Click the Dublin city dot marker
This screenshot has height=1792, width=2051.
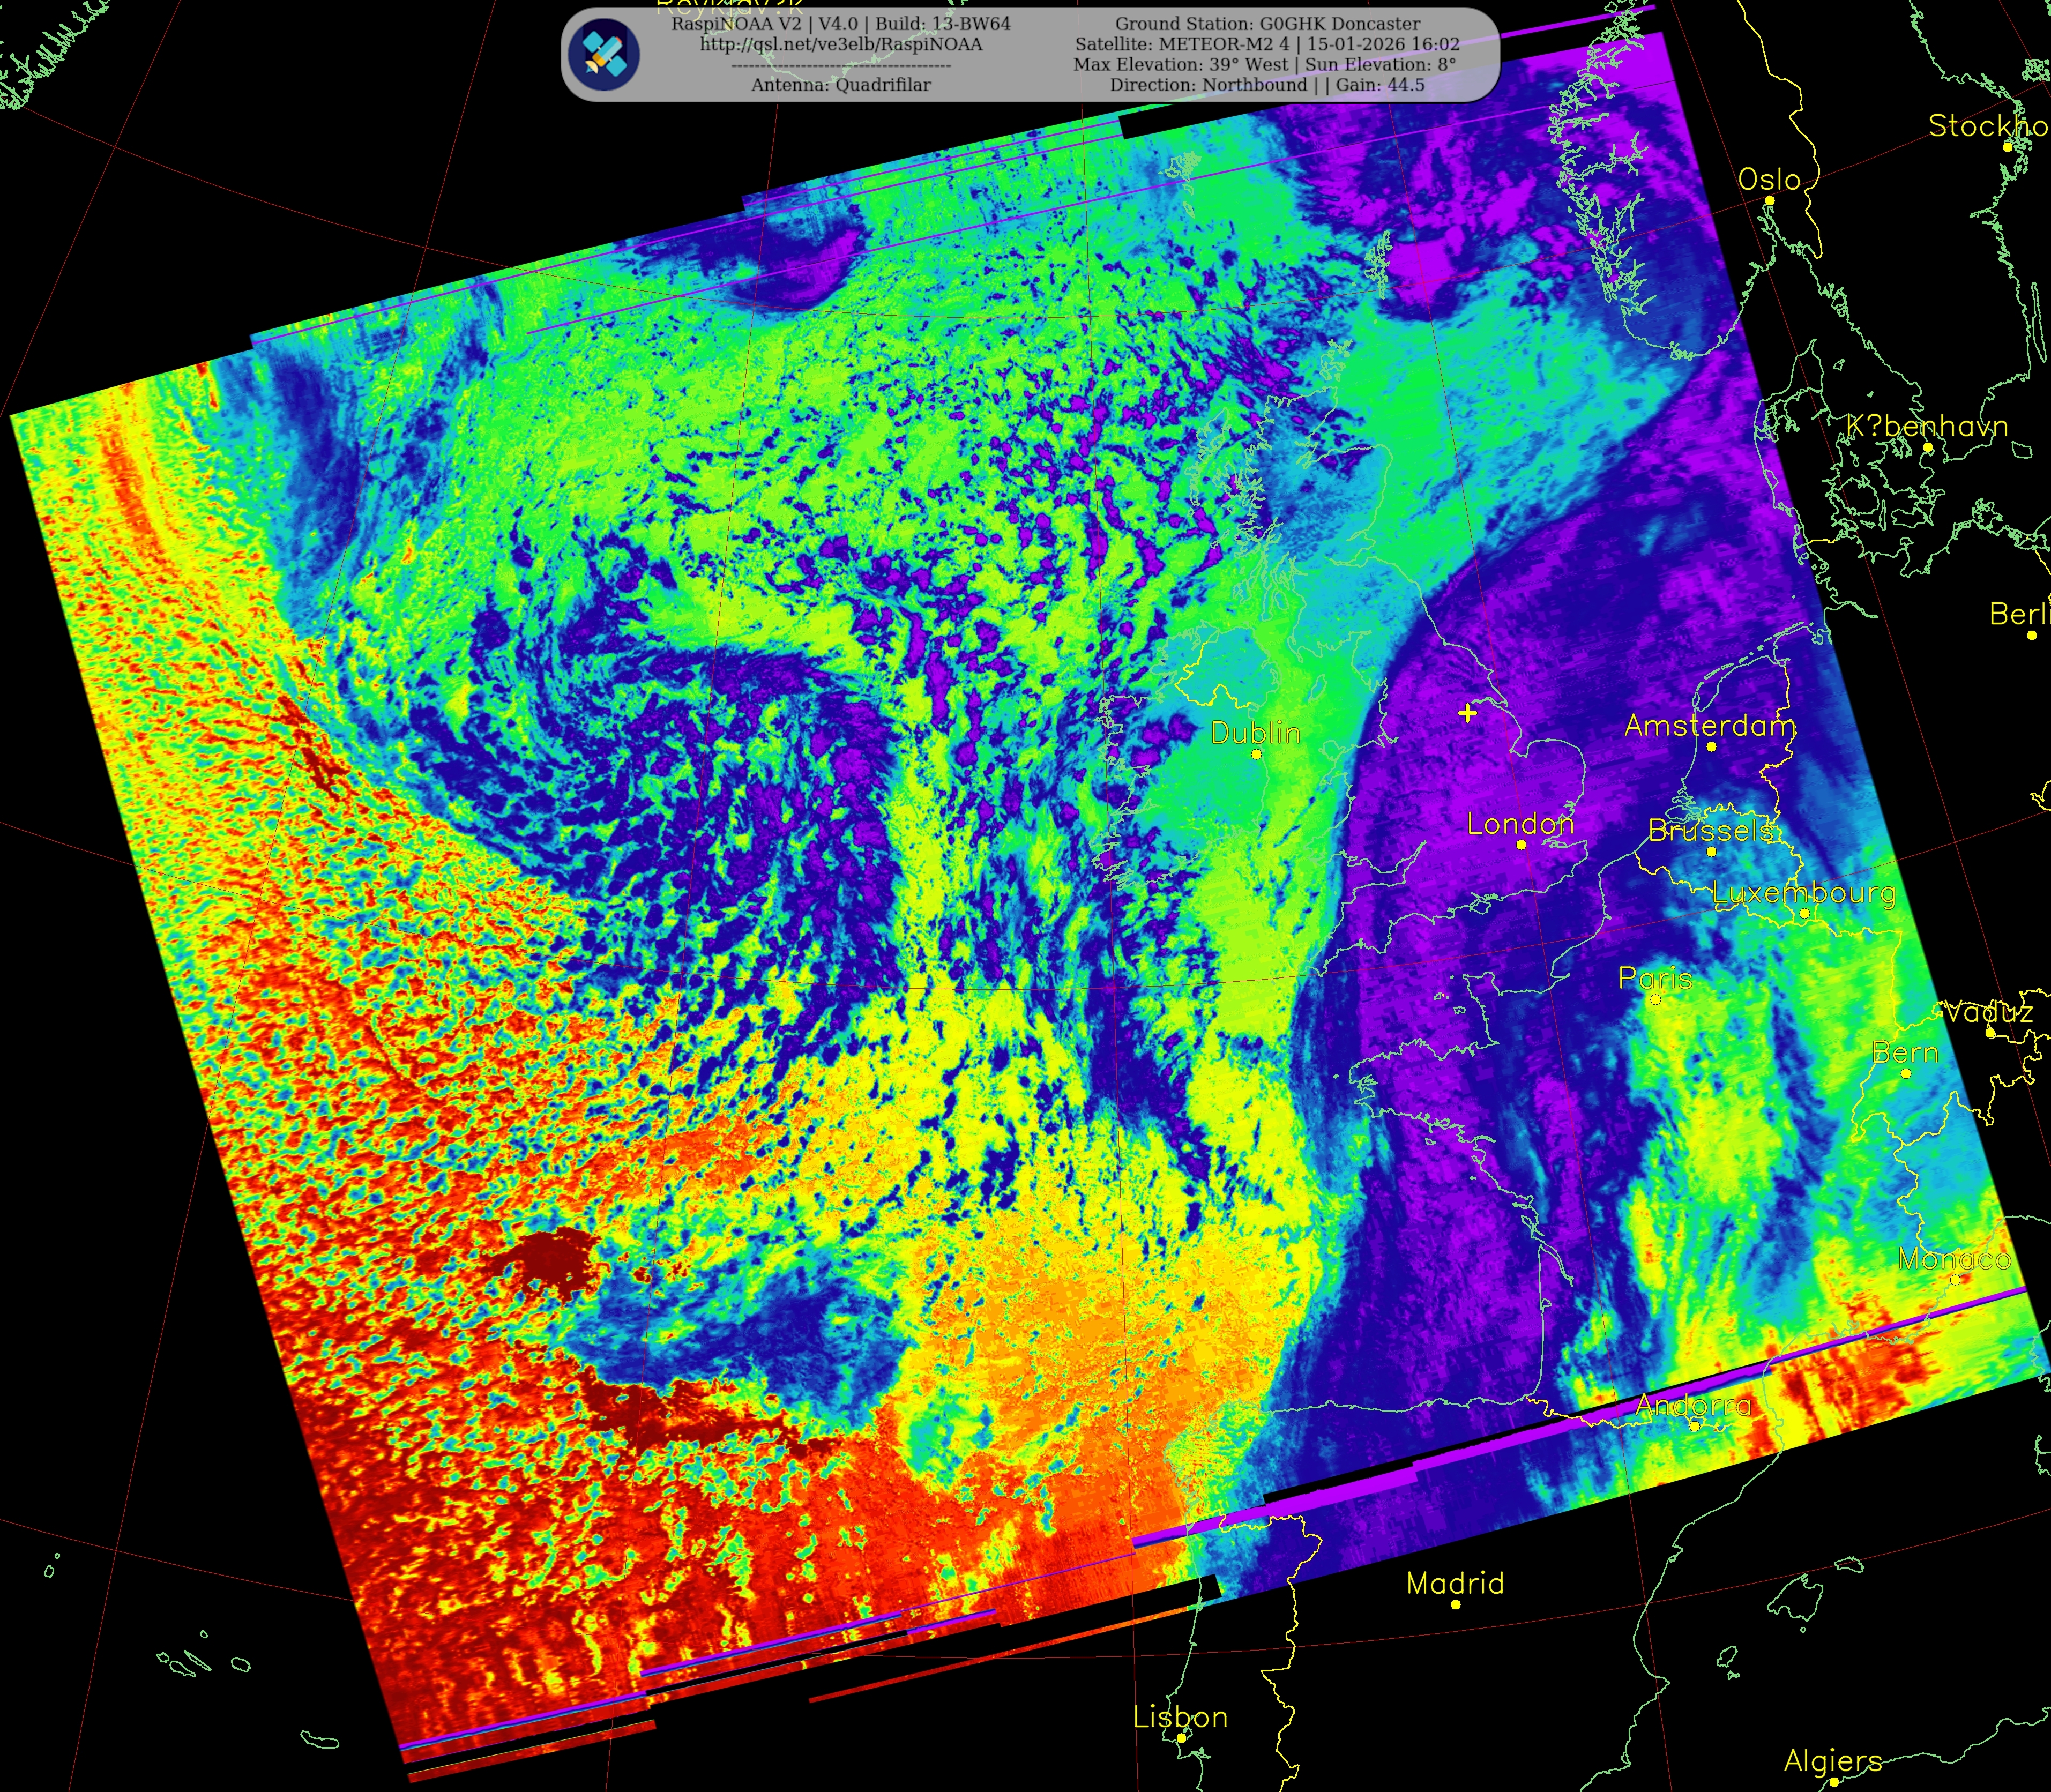(x=1257, y=754)
